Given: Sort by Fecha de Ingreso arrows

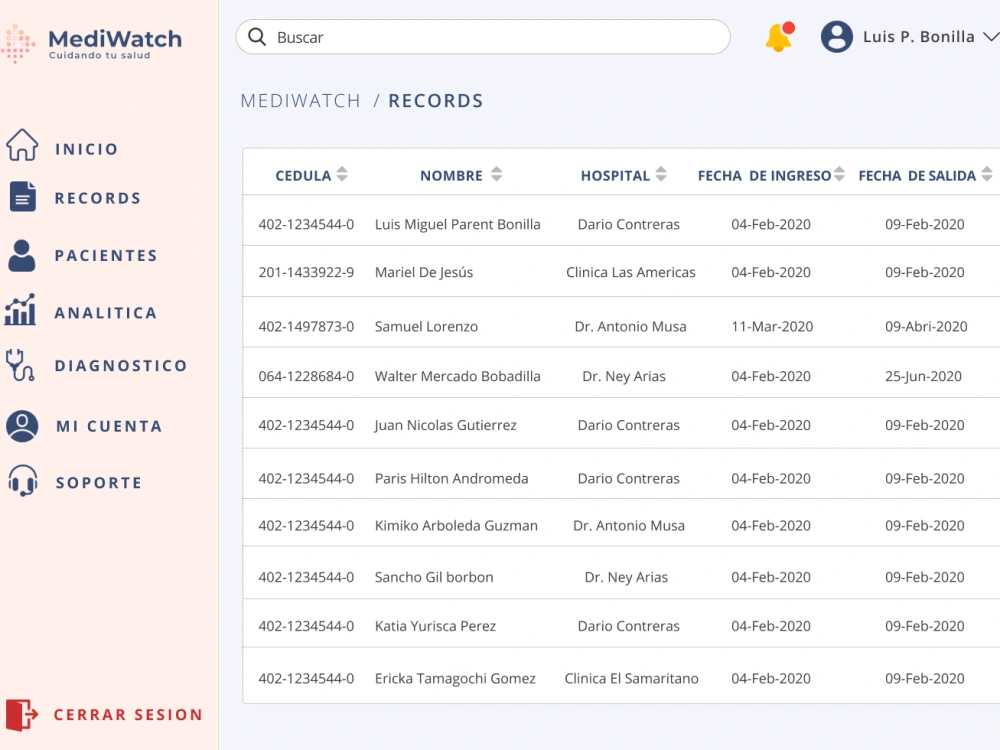Looking at the screenshot, I should tap(839, 174).
